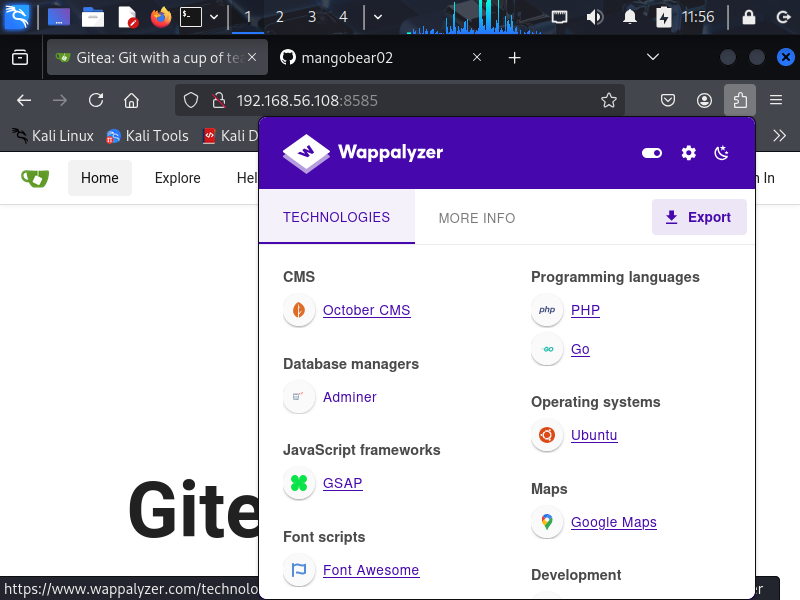Click the Google Maps pin icon
800x600 pixels.
547,522
